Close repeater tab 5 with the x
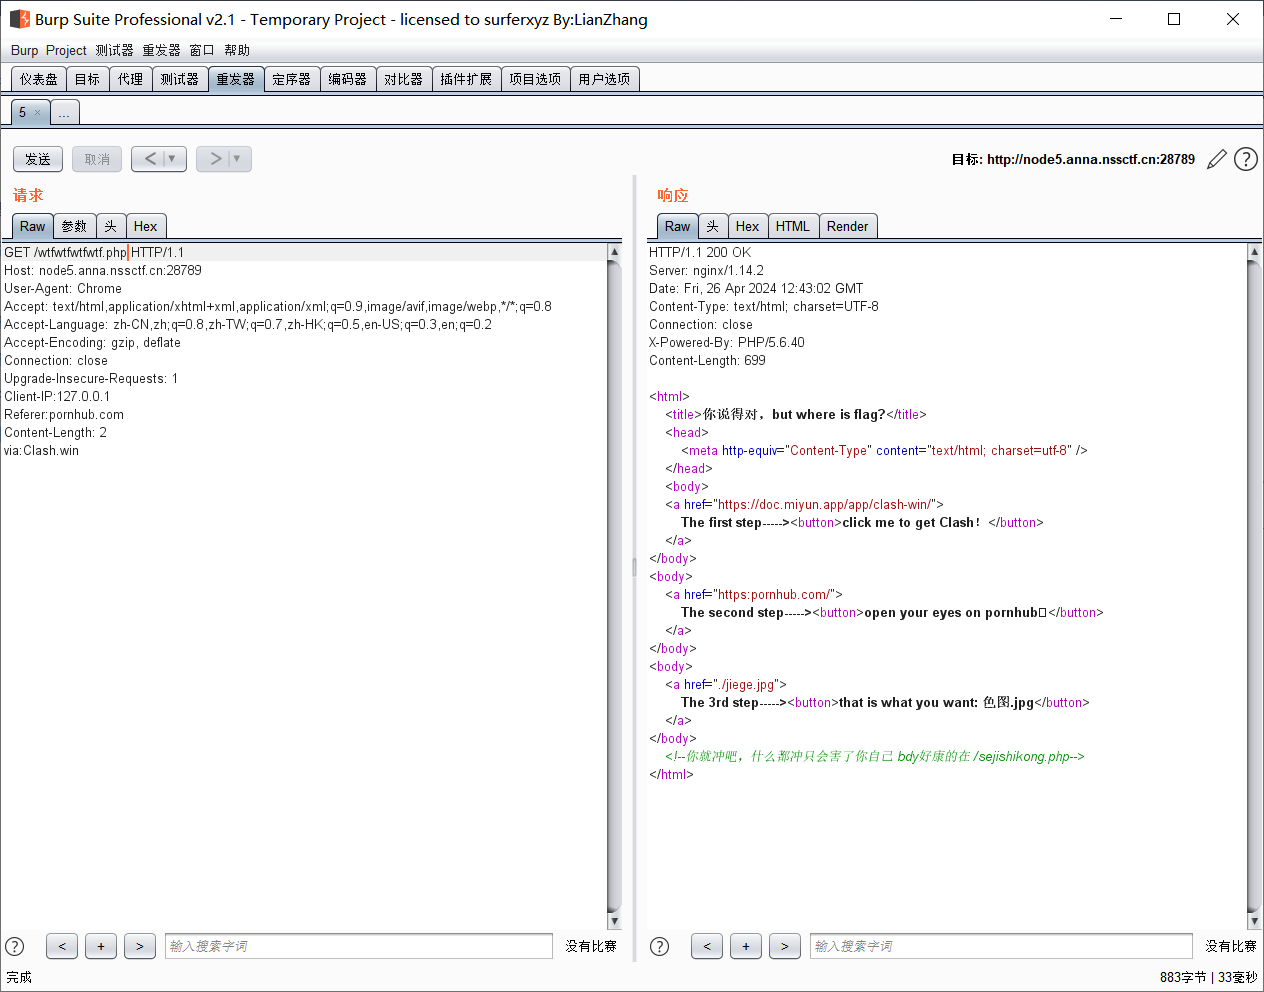This screenshot has height=992, width=1264. pos(38,112)
